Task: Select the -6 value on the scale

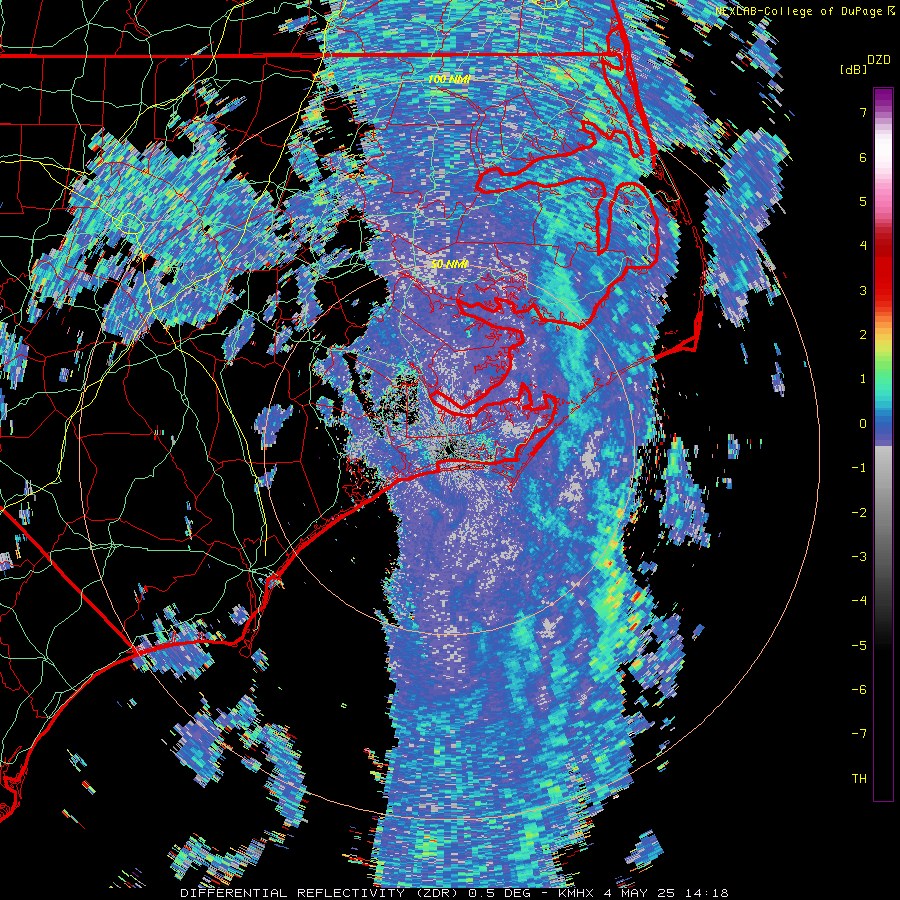Action: (859, 690)
